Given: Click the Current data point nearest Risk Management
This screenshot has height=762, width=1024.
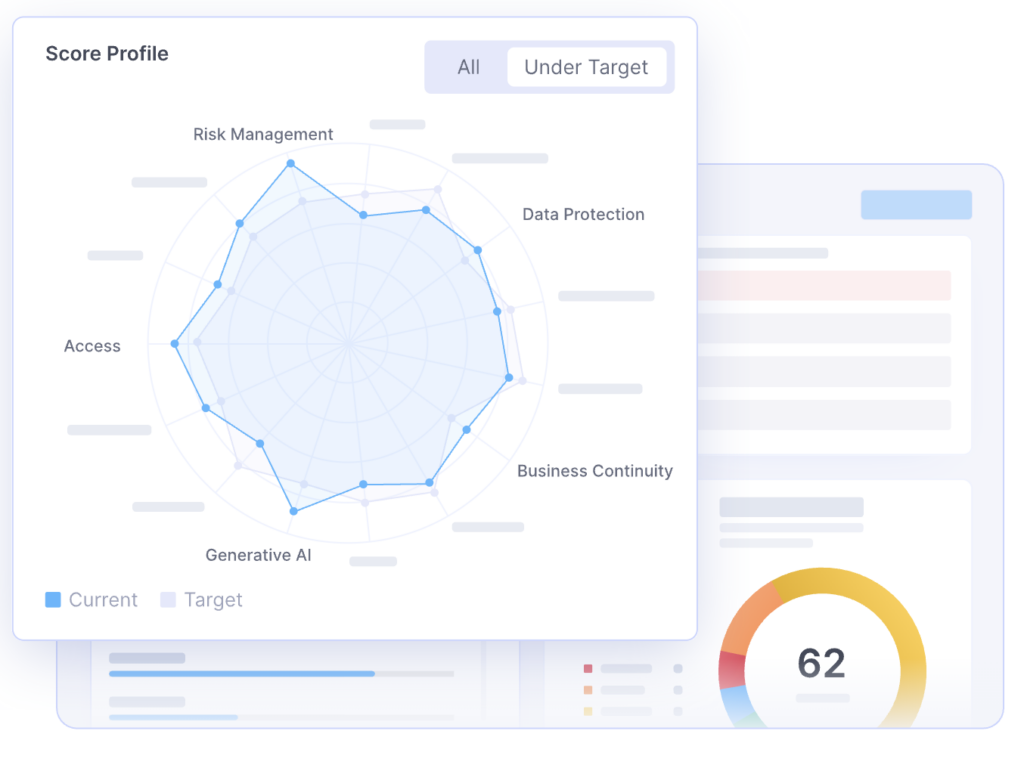Looking at the screenshot, I should point(291,163).
